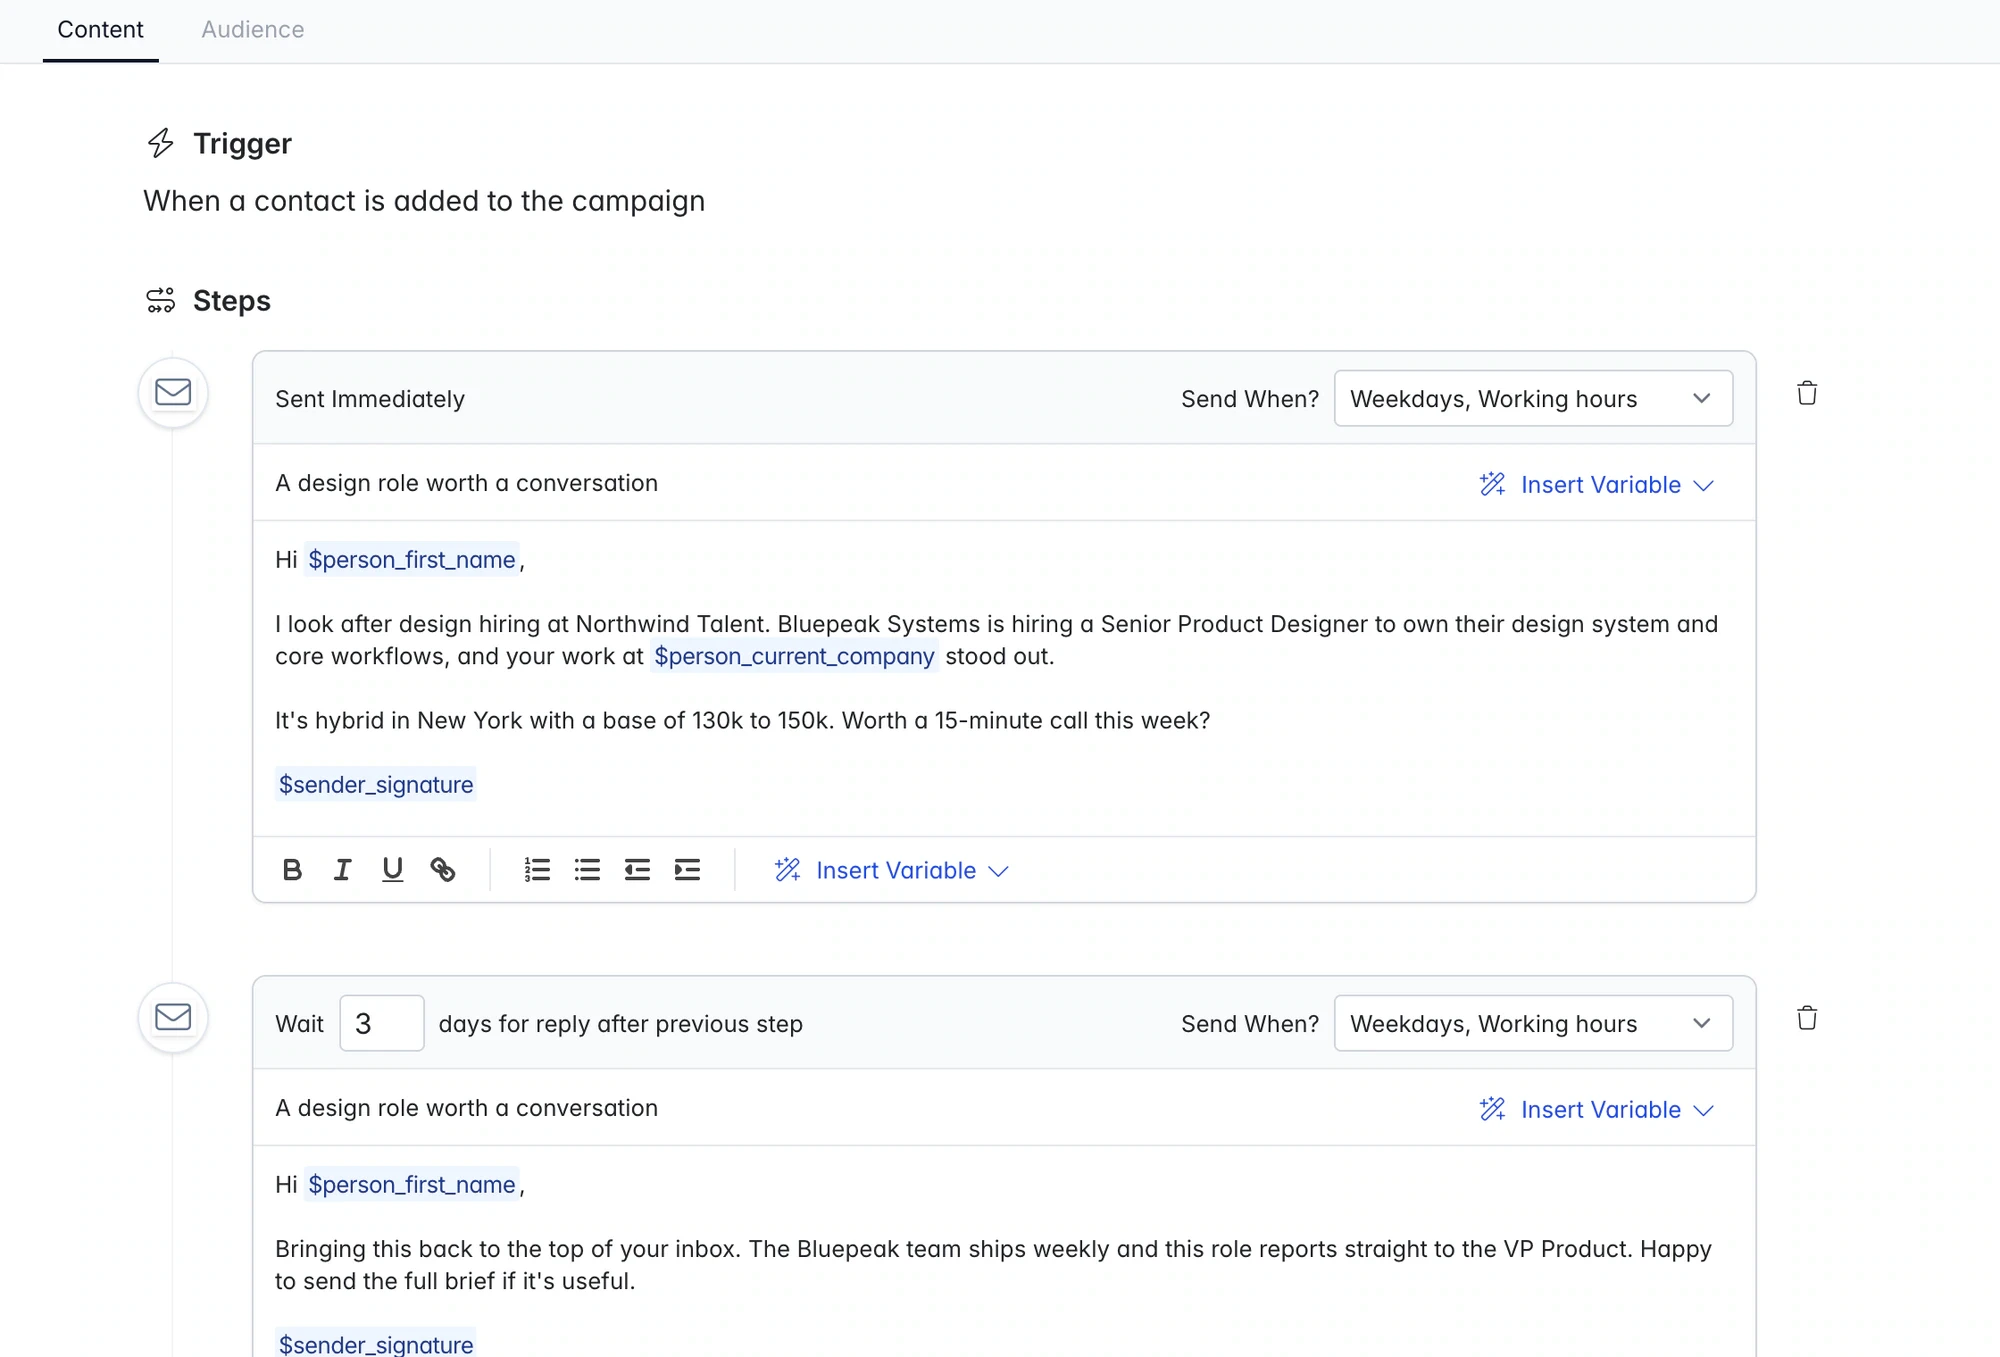The width and height of the screenshot is (2000, 1357).
Task: Open Insert Variable in first subject line
Action: click(x=1597, y=485)
